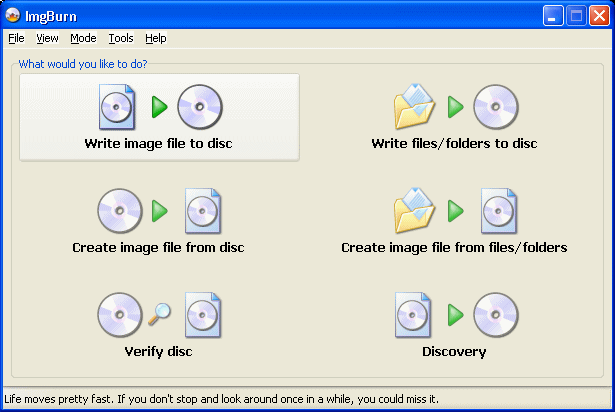The height and width of the screenshot is (412, 615).
Task: Open the File menu
Action: 16,38
